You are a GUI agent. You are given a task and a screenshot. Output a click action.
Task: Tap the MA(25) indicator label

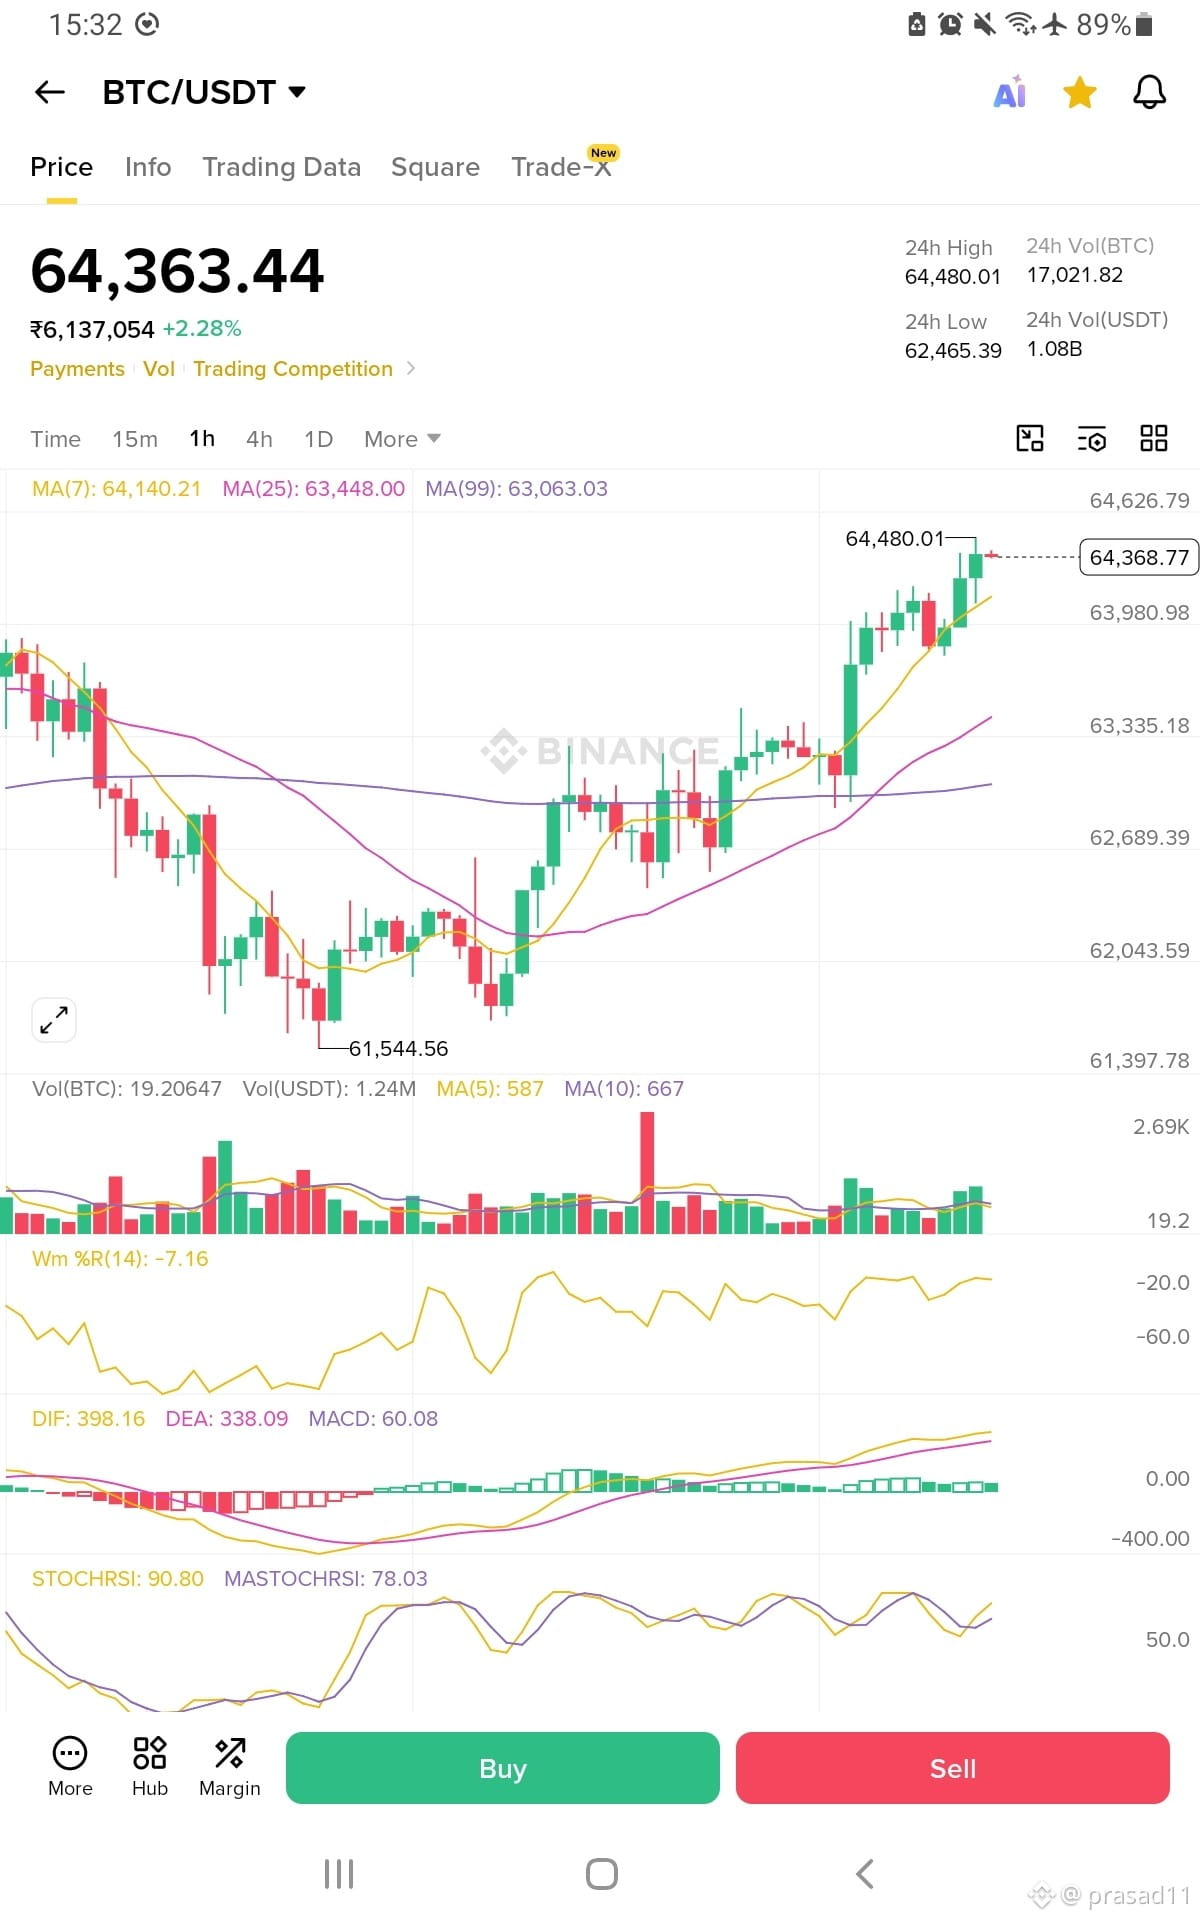(313, 489)
